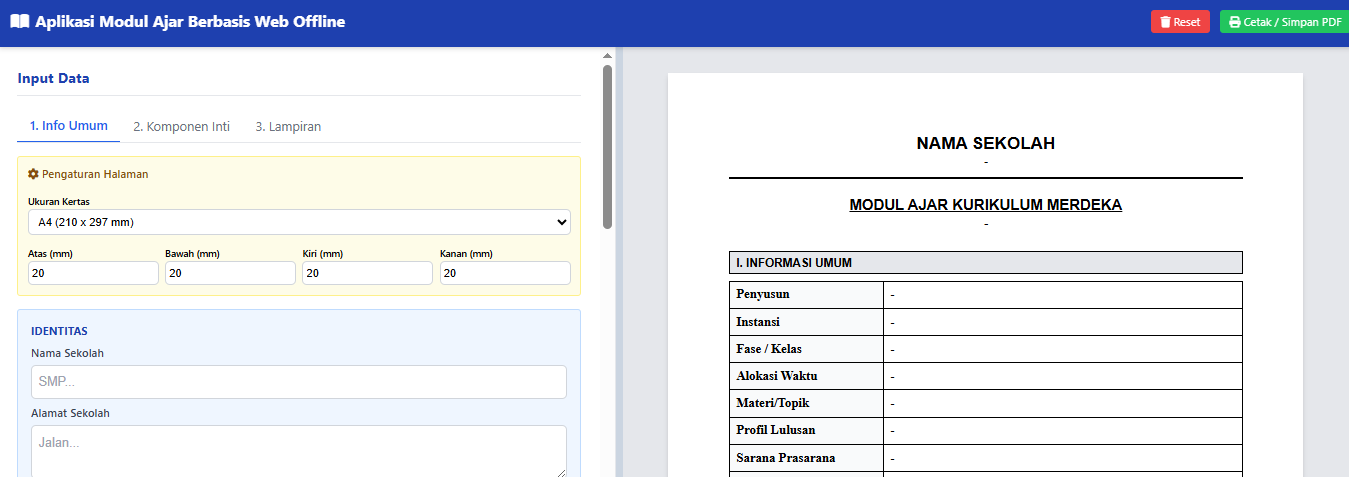Click the Profil Lulusan row label
Screen dimensions: 1349x477
tap(776, 430)
